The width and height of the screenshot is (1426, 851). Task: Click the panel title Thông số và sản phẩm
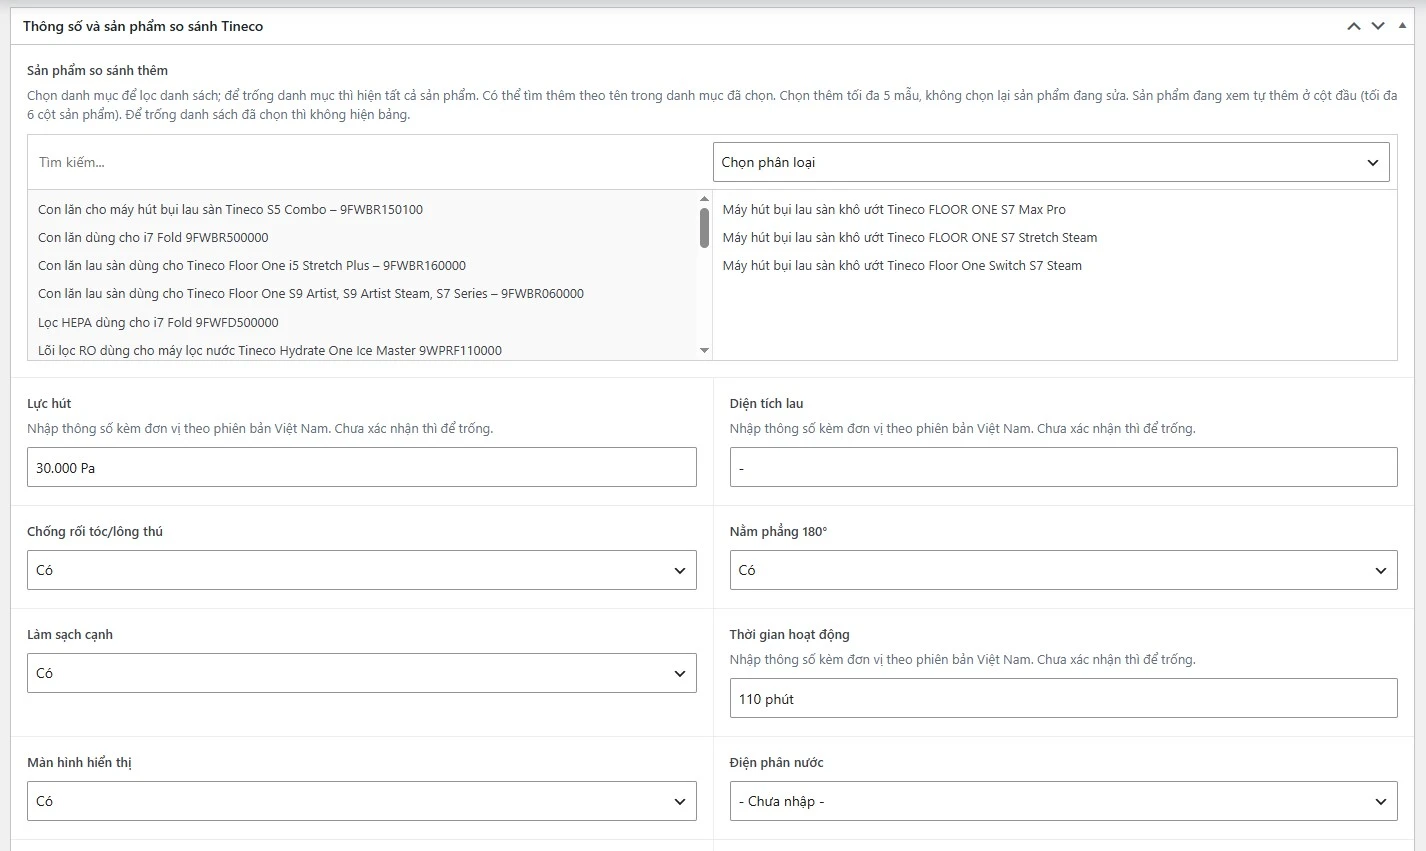click(x=143, y=26)
